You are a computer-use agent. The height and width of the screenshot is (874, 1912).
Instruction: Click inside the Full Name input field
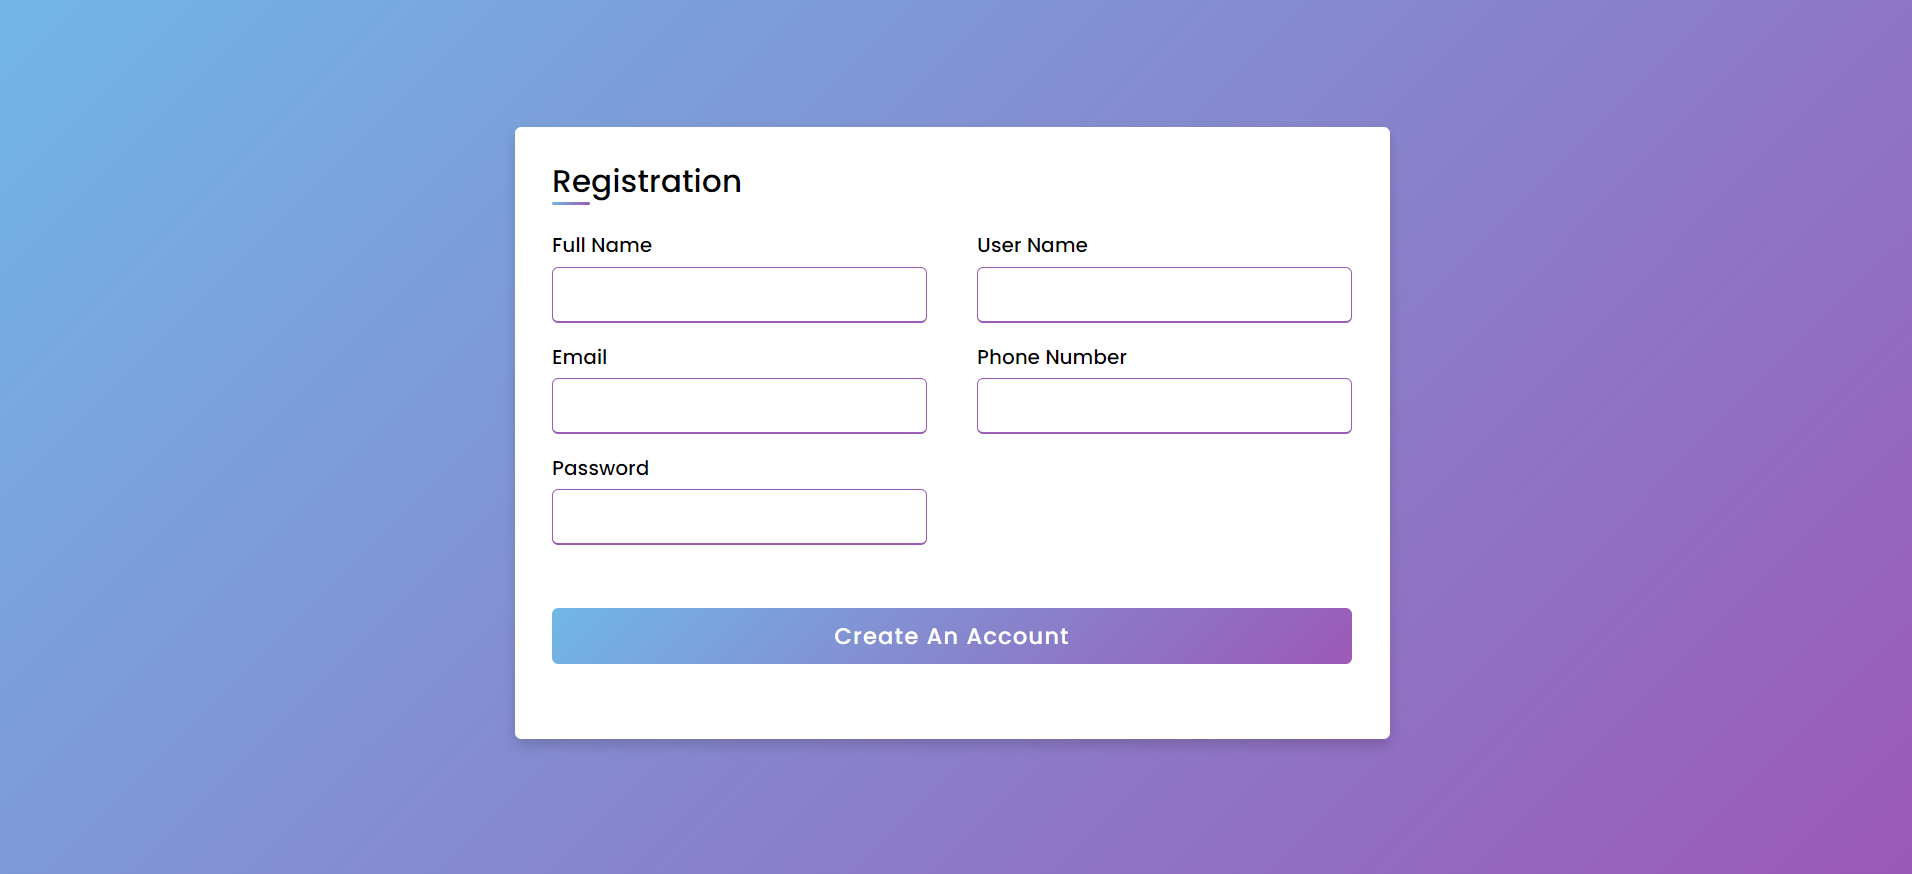738,294
